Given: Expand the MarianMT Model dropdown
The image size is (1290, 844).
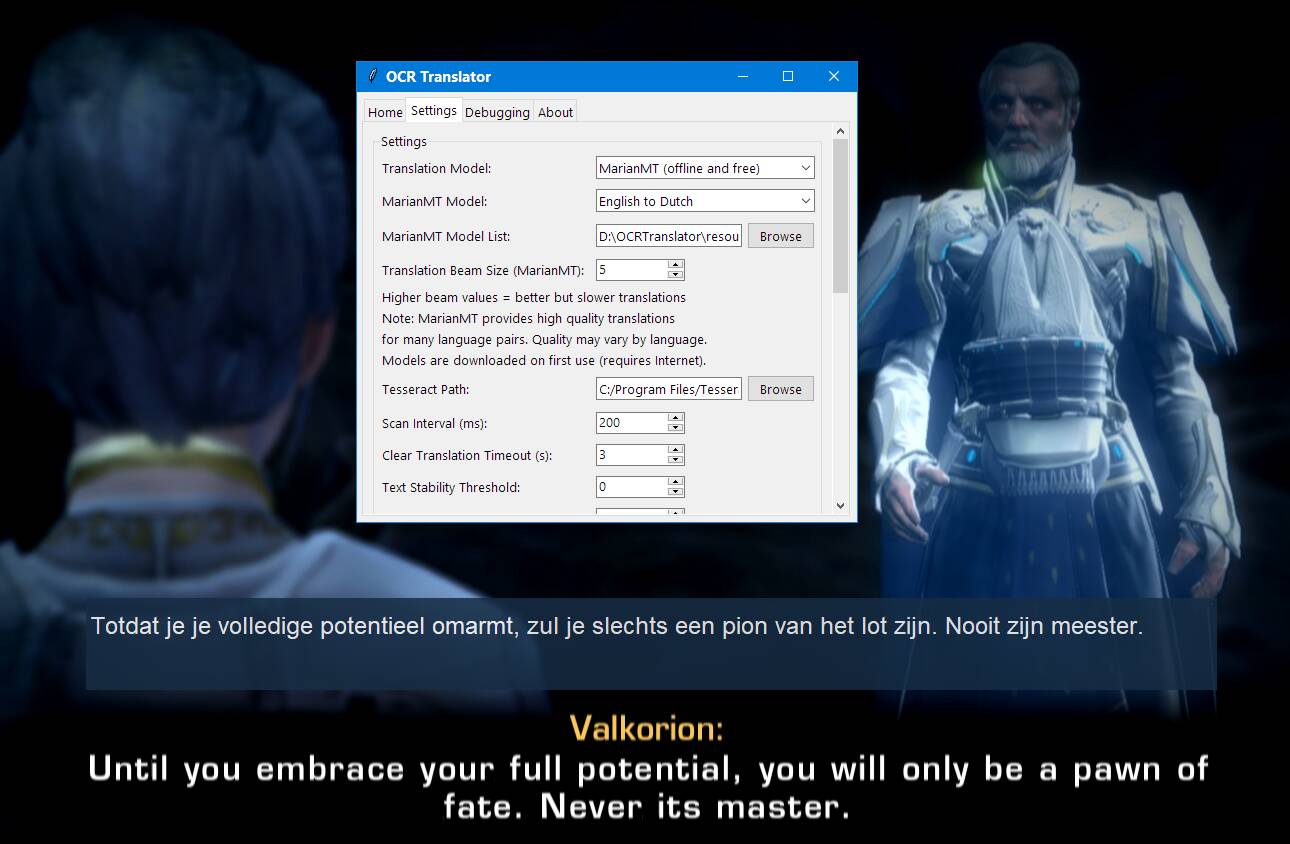Looking at the screenshot, I should tap(705, 201).
